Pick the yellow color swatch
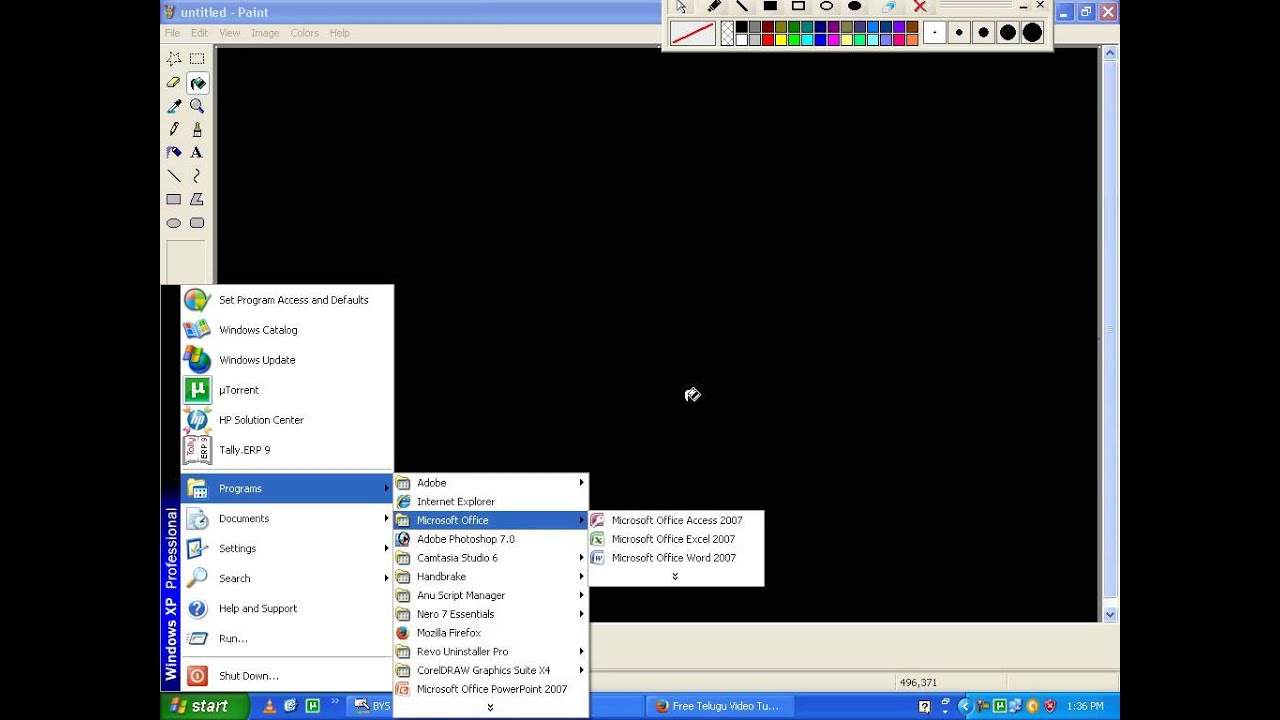This screenshot has height=720, width=1280. 781,40
